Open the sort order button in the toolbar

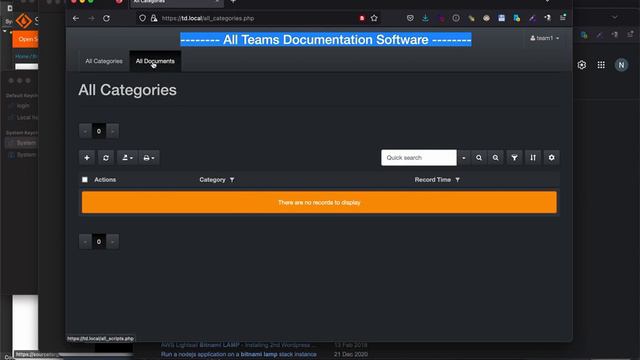[533, 158]
